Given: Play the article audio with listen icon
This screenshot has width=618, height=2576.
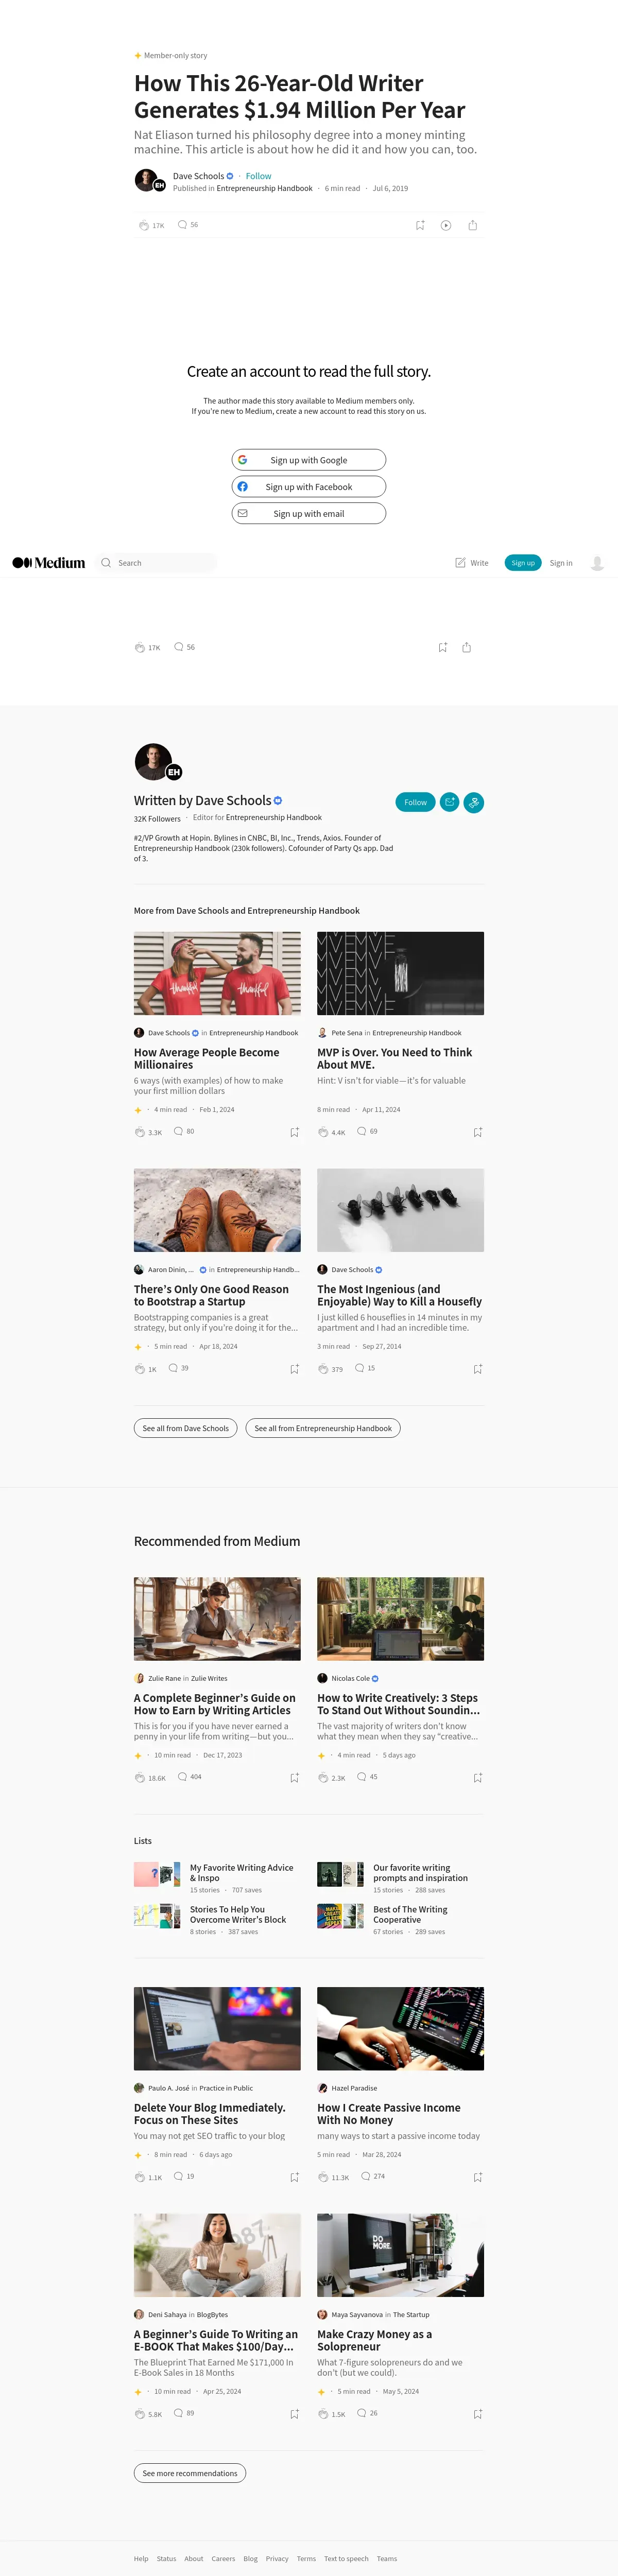Looking at the screenshot, I should tap(446, 225).
